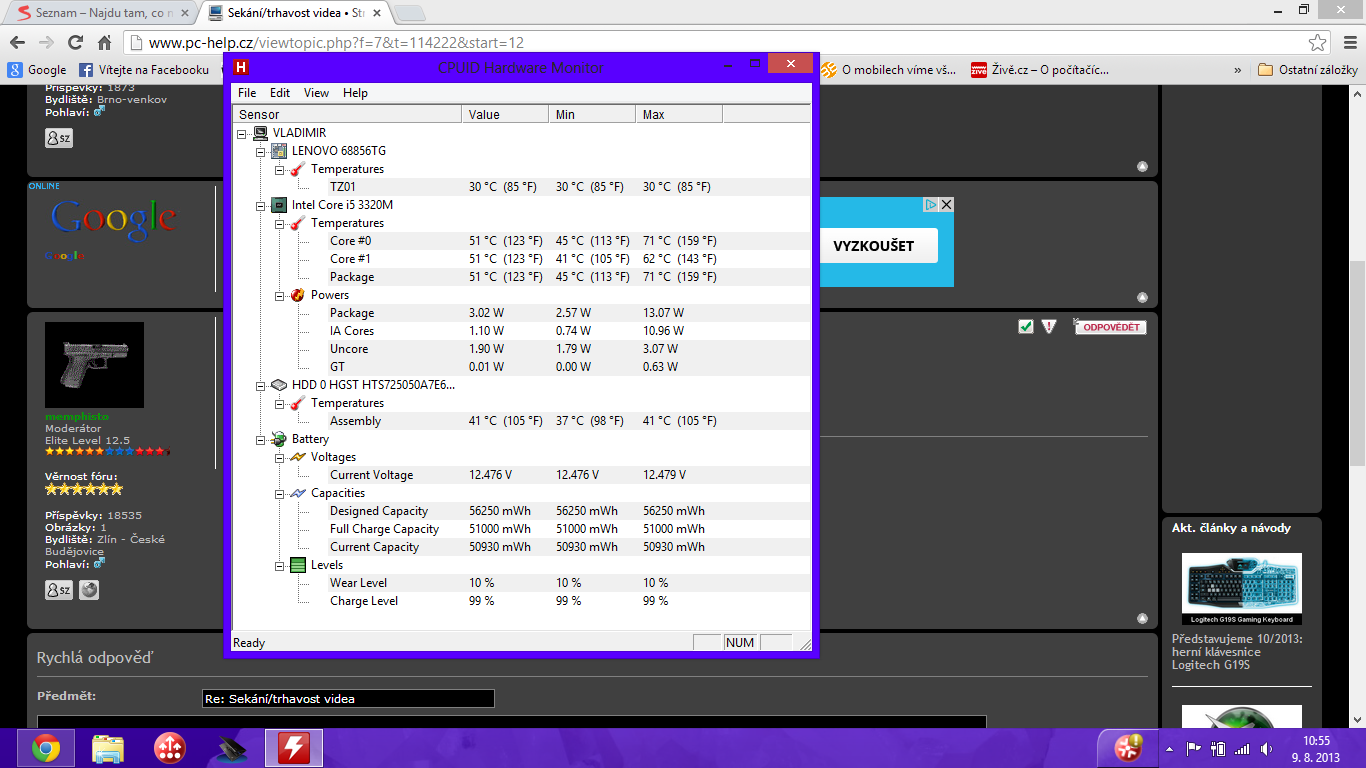This screenshot has width=1366, height=768.
Task: Open the Google bookmark
Action: coord(37,70)
